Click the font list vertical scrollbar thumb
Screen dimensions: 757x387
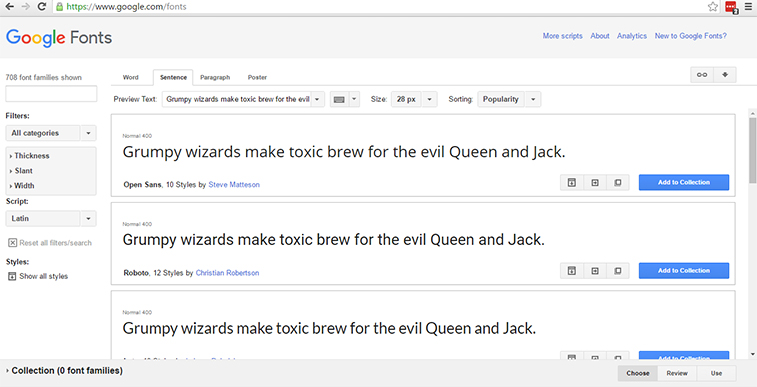pos(752,150)
